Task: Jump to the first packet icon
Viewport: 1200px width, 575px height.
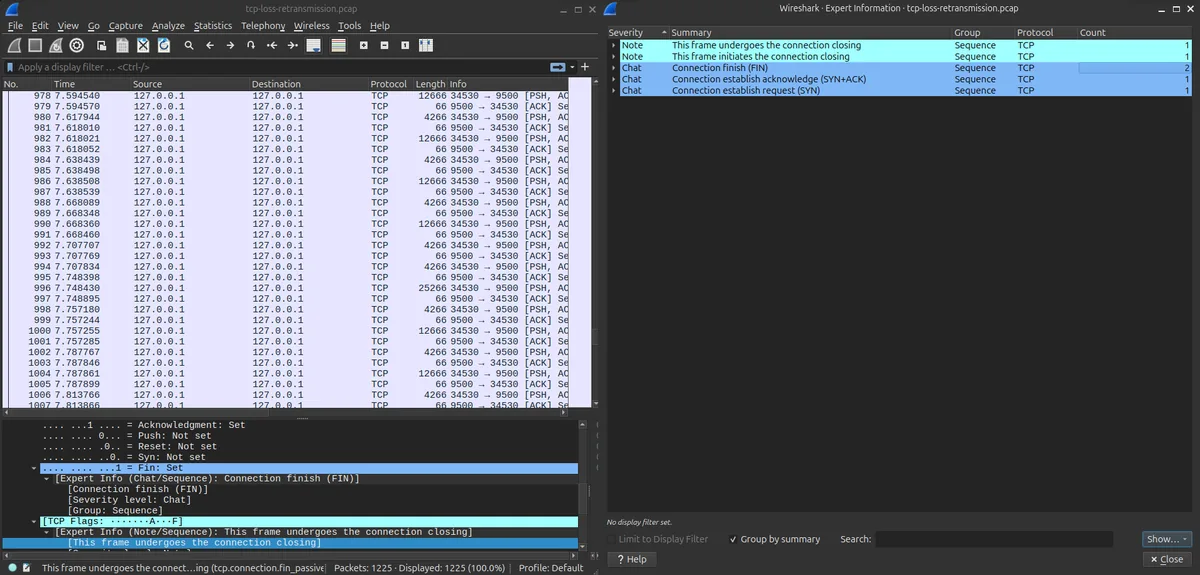Action: pyautogui.click(x=271, y=45)
